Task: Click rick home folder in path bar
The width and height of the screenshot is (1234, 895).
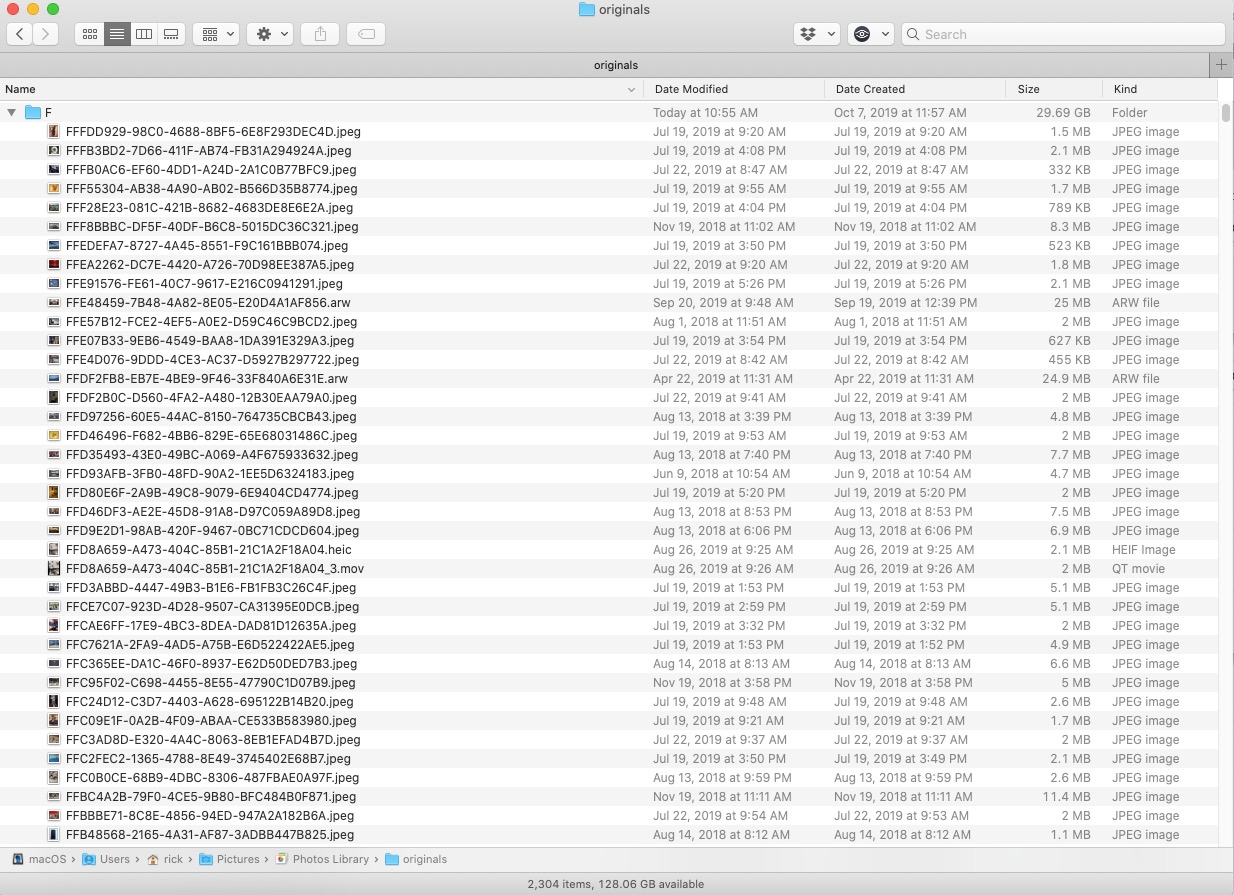Action: pyautogui.click(x=165, y=859)
